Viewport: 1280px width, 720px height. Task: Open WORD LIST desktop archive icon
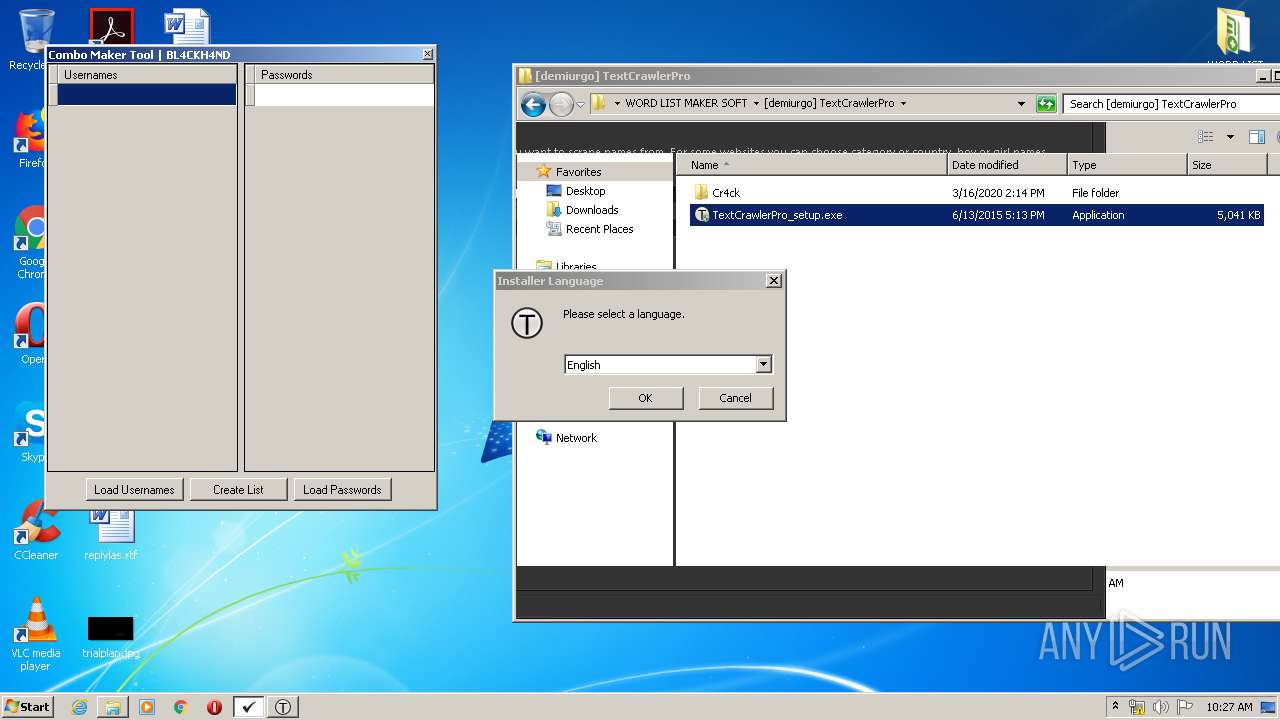(1234, 37)
